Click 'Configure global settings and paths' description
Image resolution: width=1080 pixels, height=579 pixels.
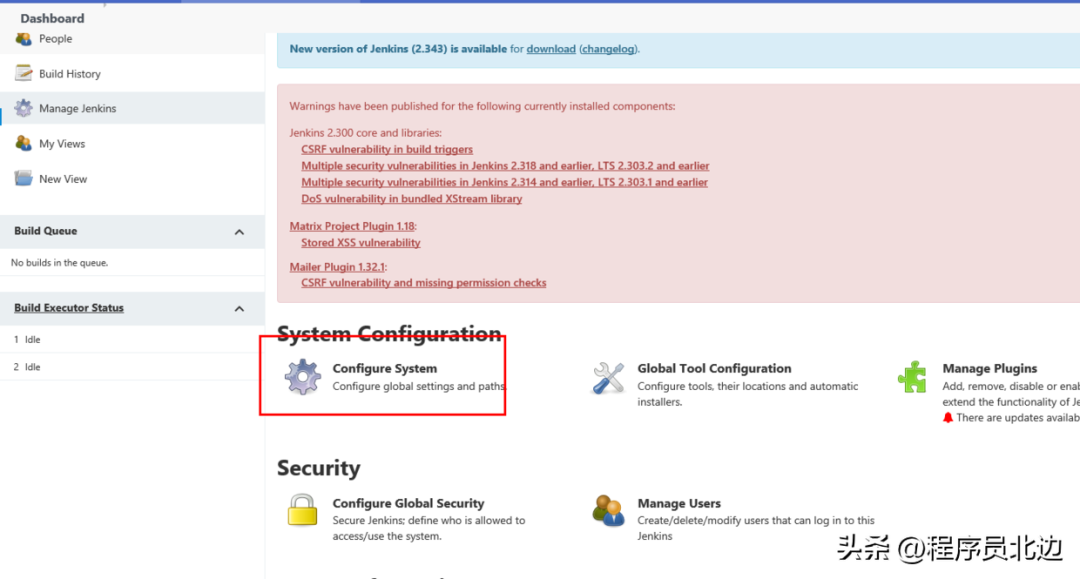[x=419, y=386]
